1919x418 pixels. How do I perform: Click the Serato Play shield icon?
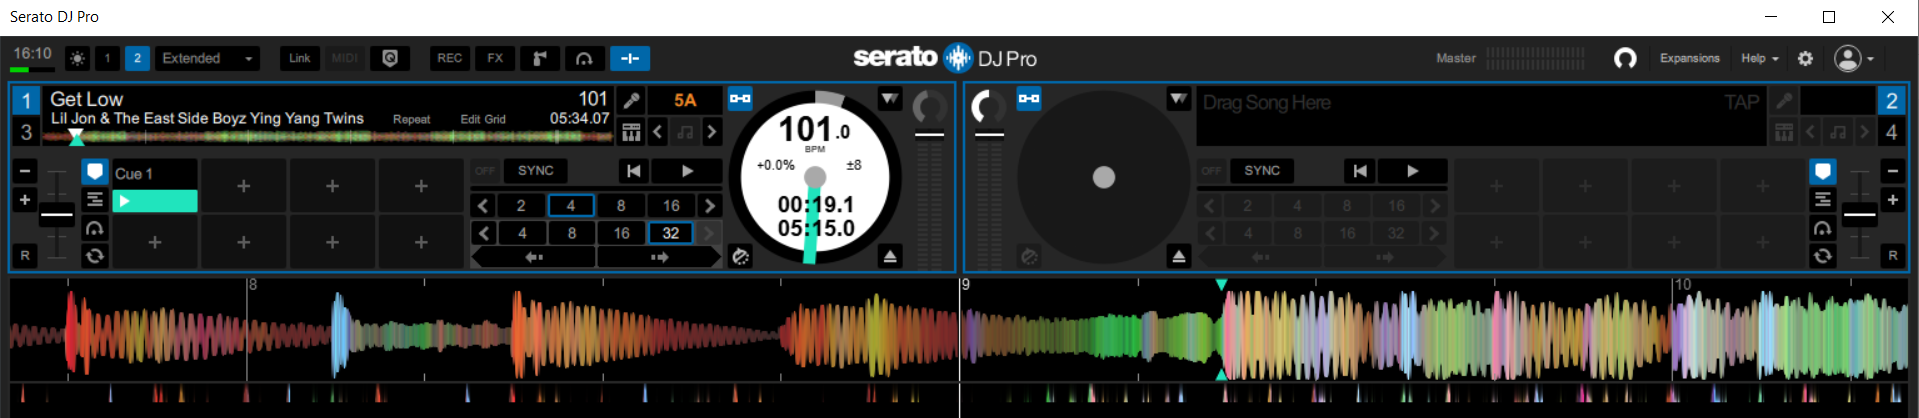tap(390, 59)
